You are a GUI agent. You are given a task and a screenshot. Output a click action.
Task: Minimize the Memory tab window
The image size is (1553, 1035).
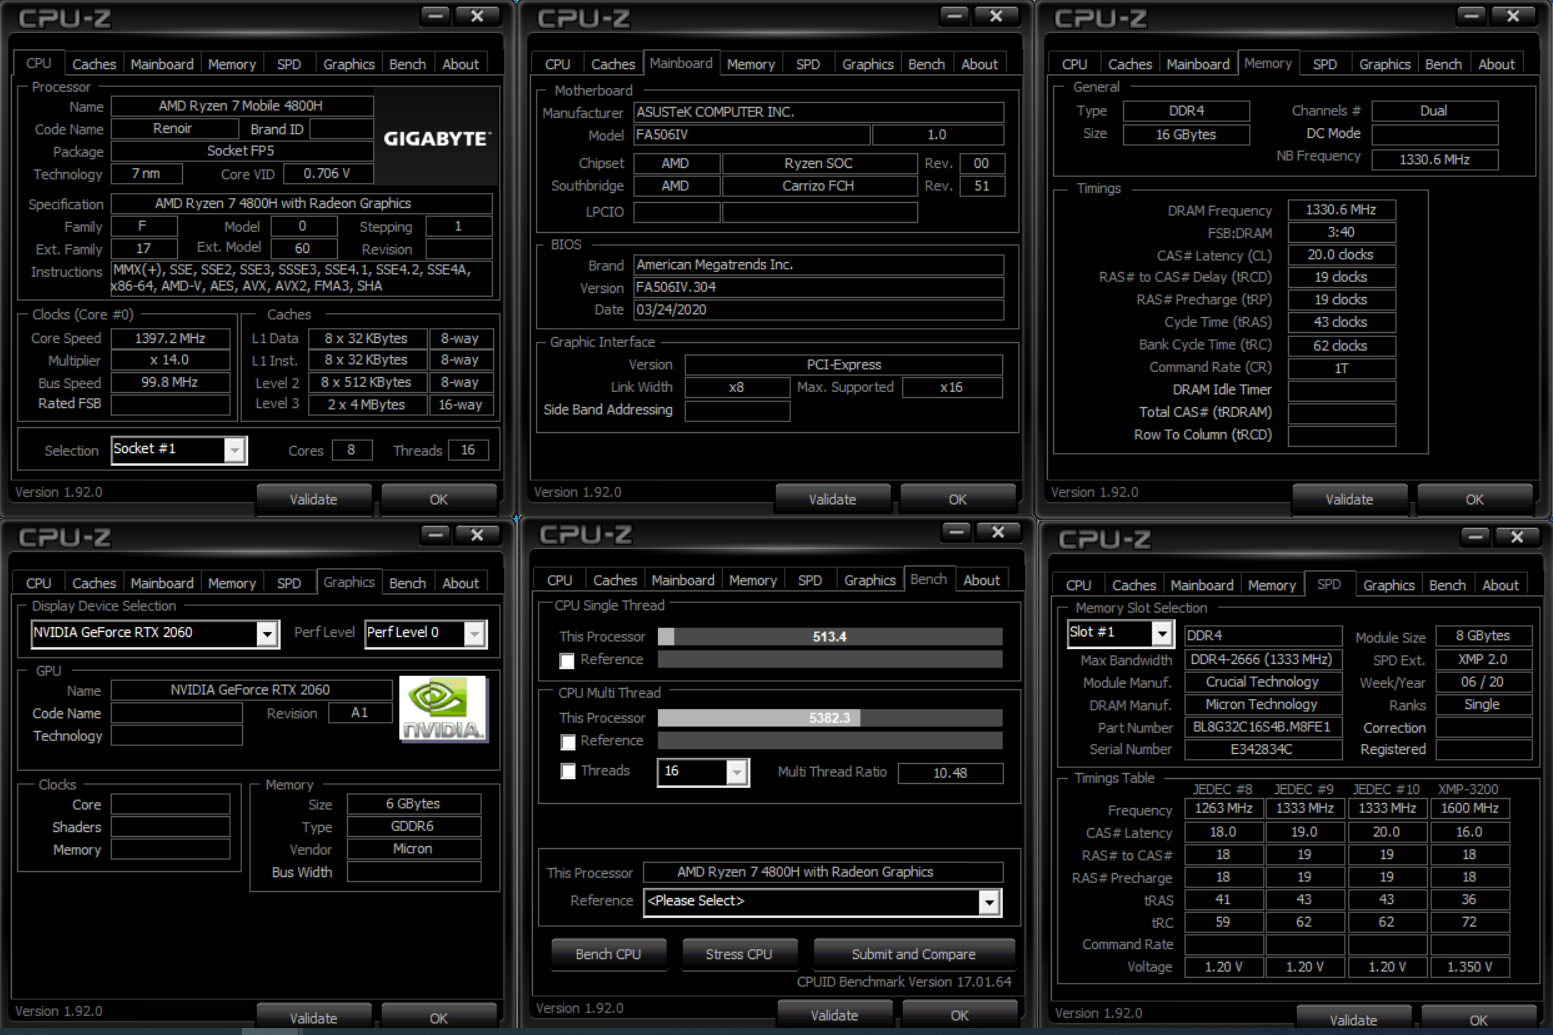point(1471,15)
